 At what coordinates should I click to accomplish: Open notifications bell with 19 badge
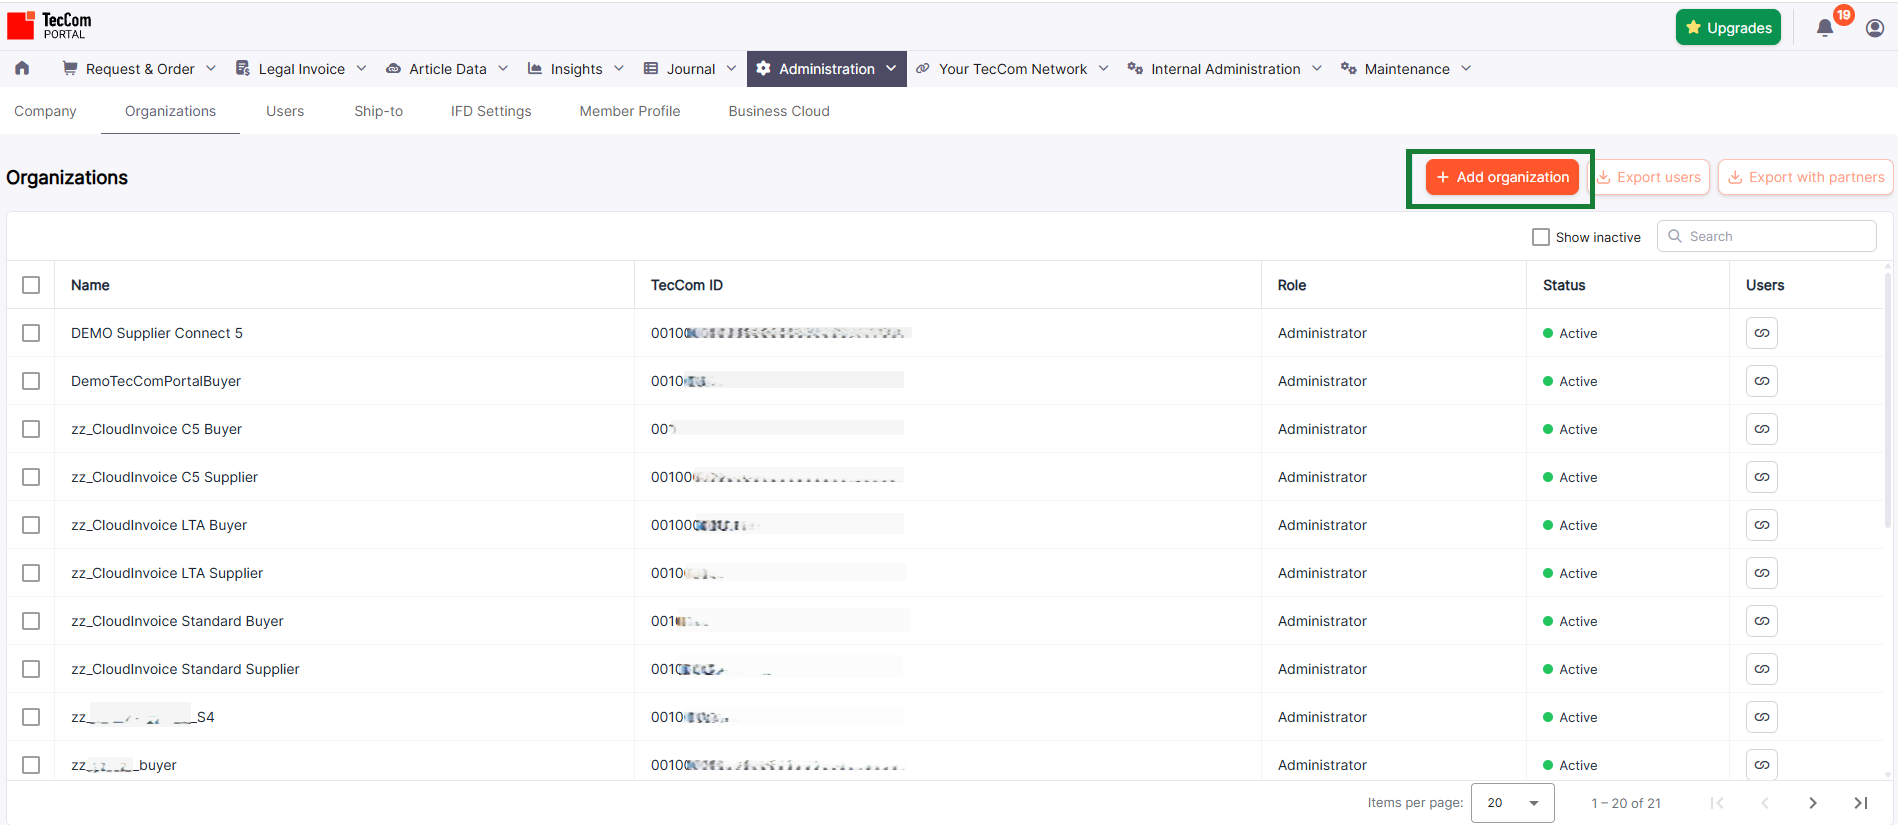(1825, 28)
